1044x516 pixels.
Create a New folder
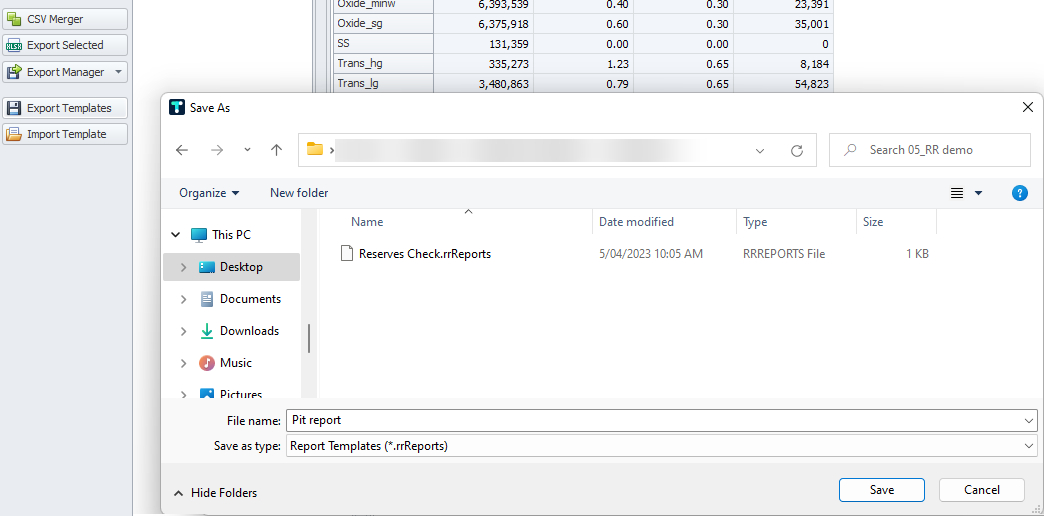[299, 193]
